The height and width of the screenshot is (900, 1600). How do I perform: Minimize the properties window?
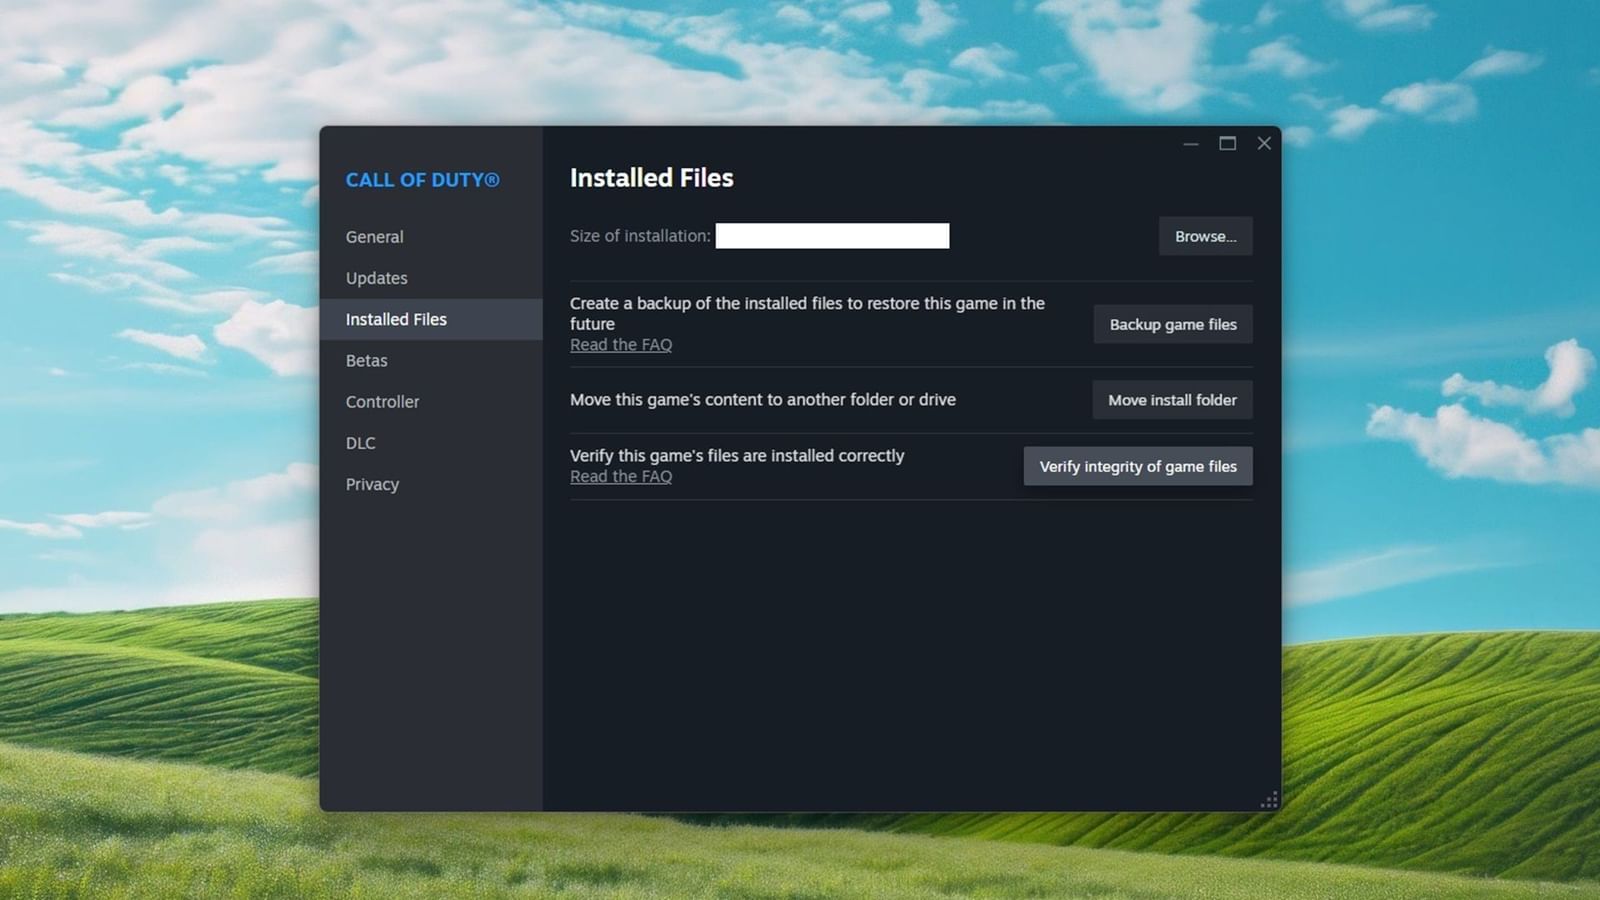tap(1190, 143)
